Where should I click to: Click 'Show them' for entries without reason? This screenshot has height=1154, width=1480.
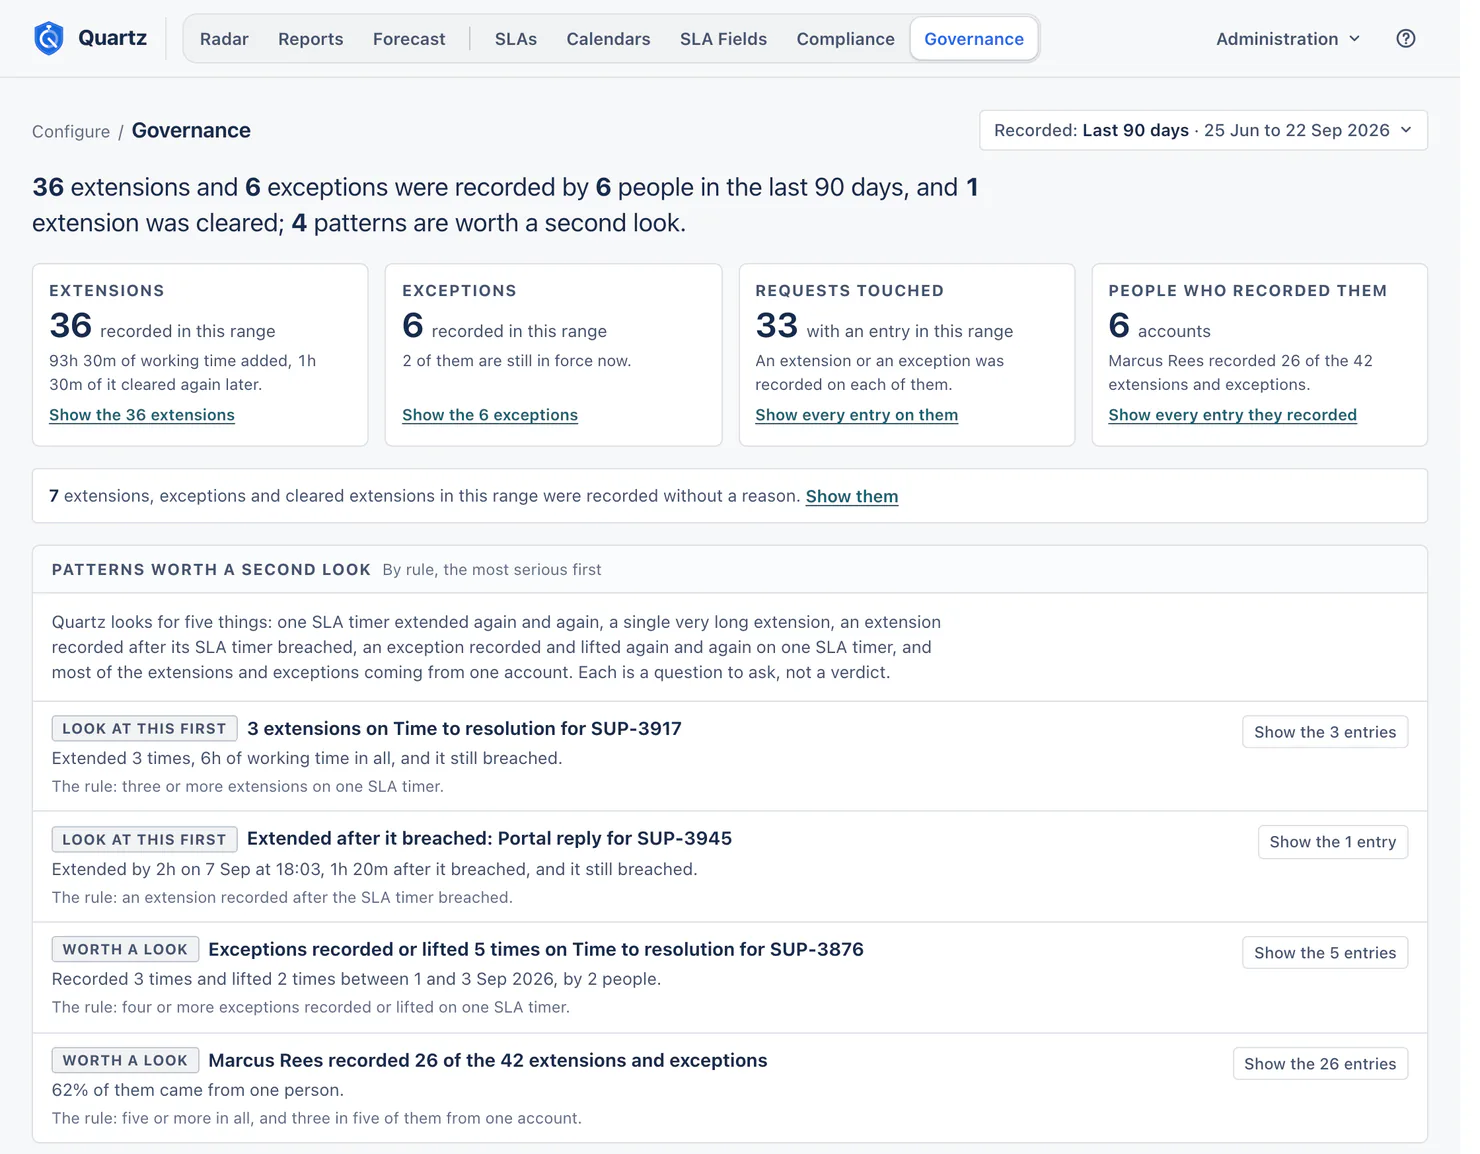coord(852,496)
